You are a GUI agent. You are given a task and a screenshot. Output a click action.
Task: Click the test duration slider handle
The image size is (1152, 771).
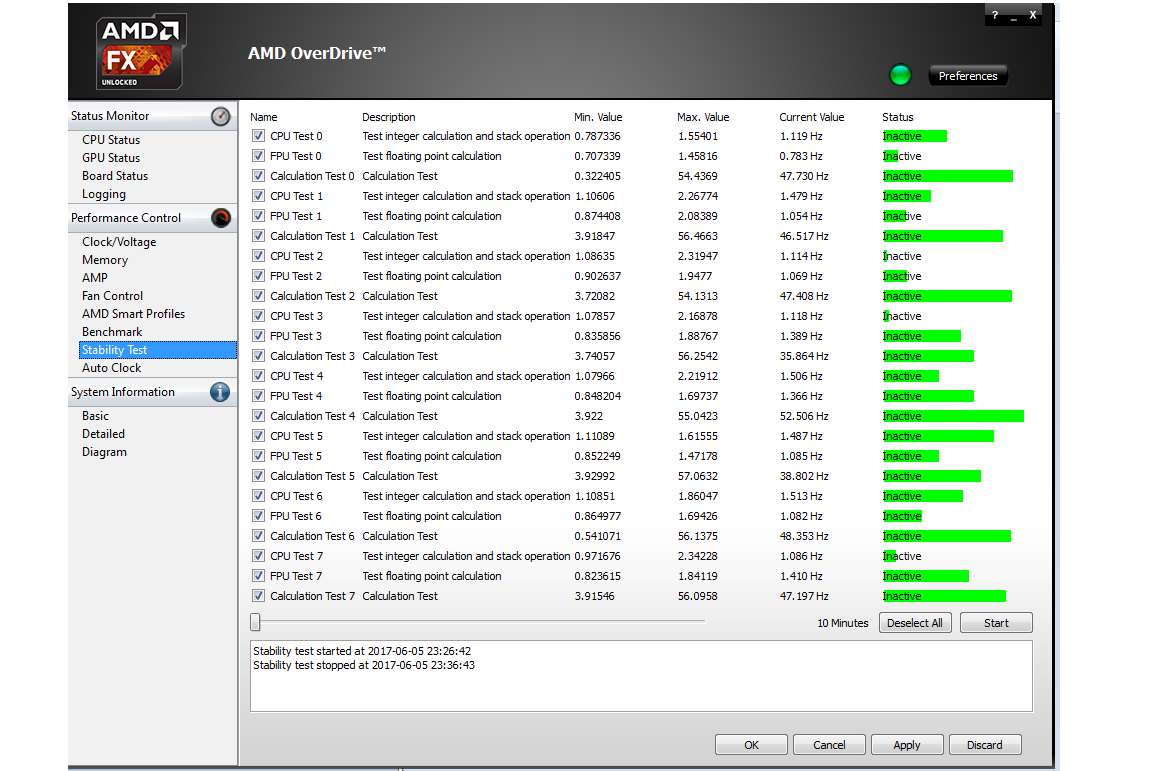pyautogui.click(x=256, y=622)
